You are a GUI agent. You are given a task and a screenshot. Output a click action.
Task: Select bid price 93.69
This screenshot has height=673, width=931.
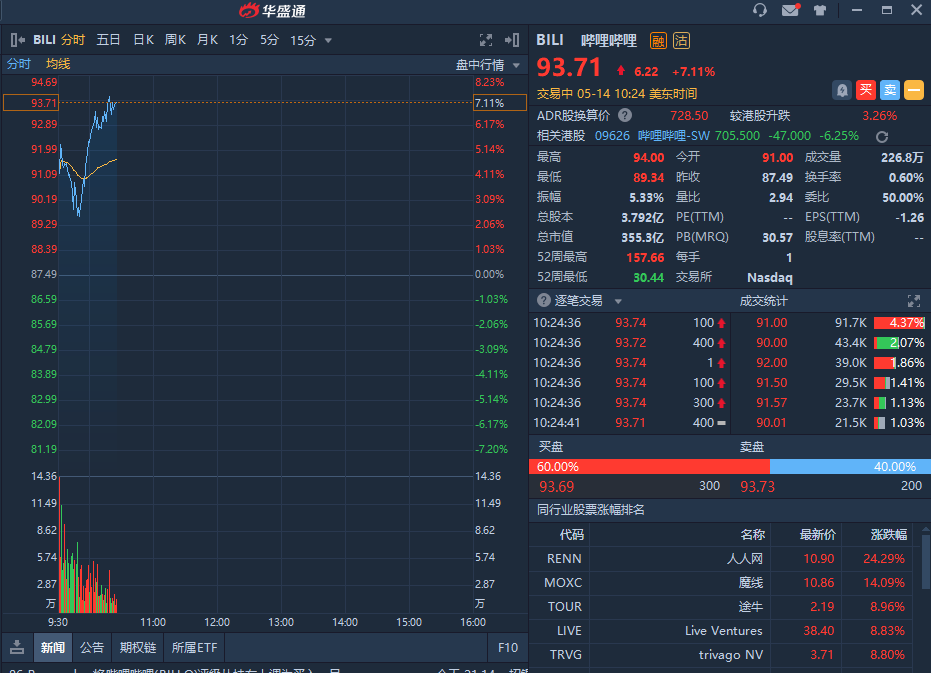click(556, 486)
